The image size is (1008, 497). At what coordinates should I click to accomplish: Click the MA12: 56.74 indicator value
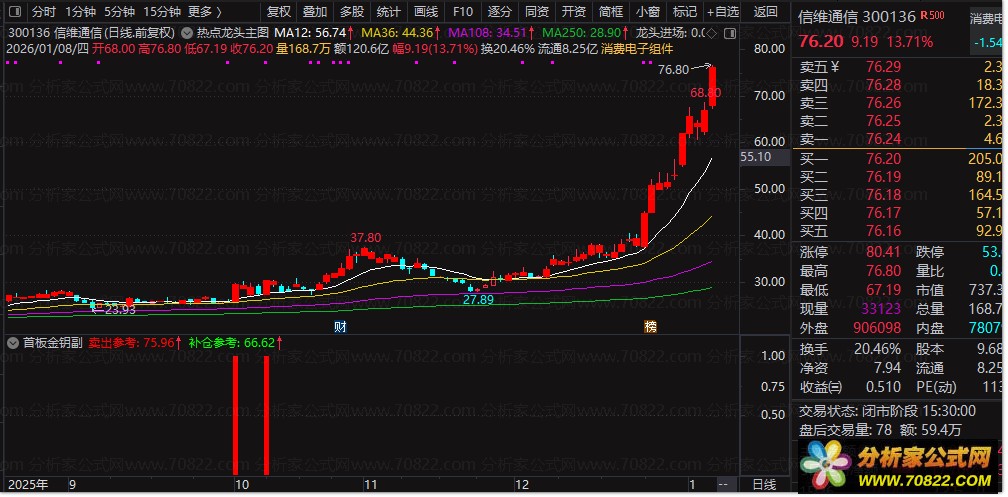click(x=314, y=32)
